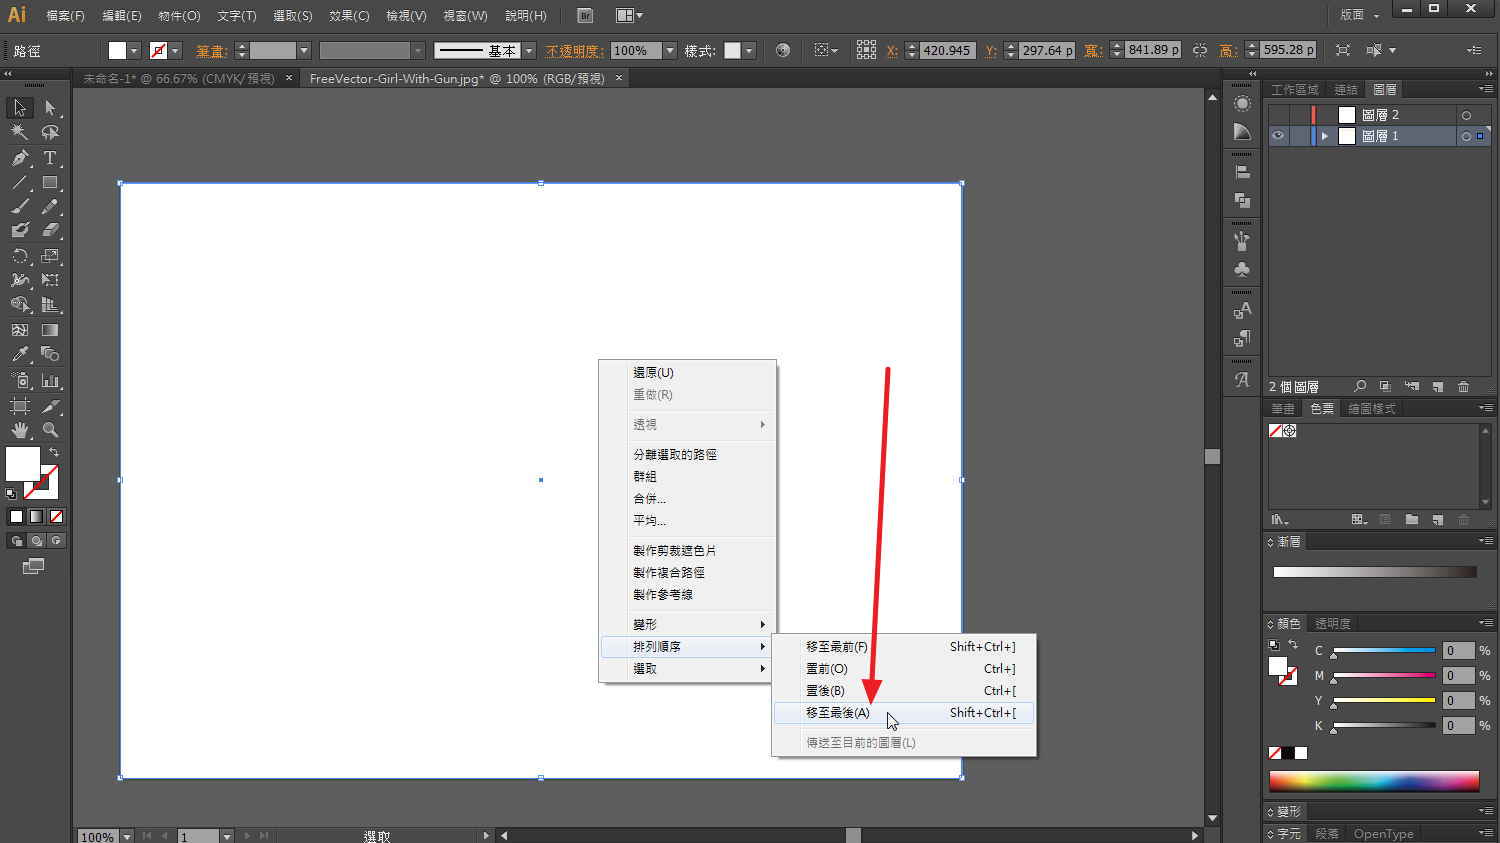This screenshot has width=1500, height=843.
Task: Click 群組 in the context menu
Action: pos(645,477)
